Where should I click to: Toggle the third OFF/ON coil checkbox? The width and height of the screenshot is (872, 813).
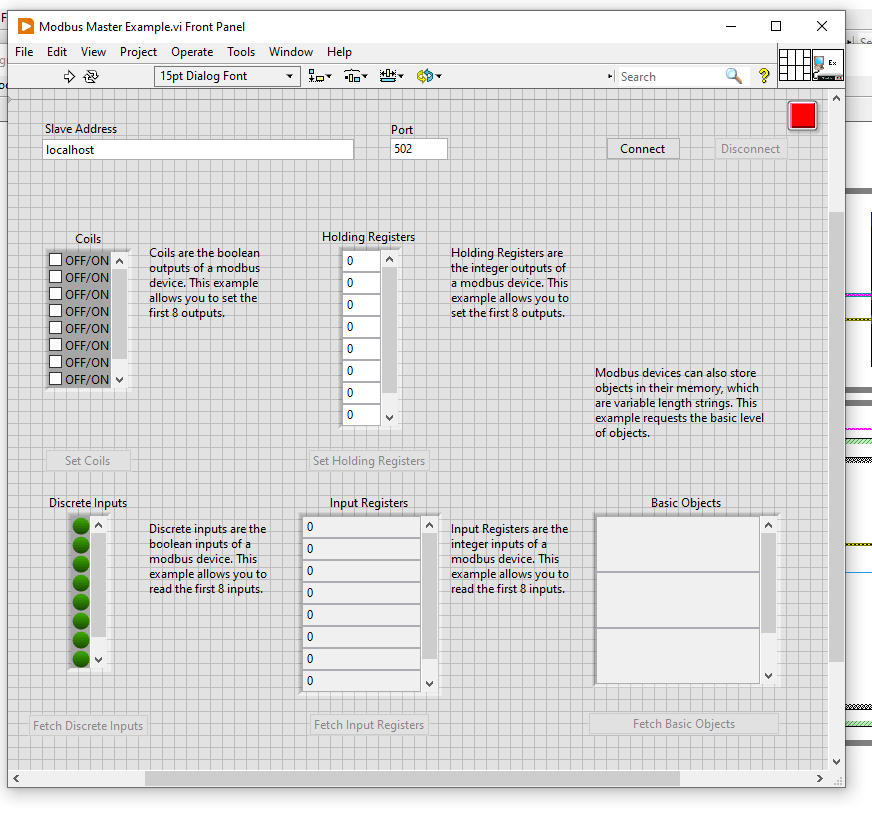[55, 294]
